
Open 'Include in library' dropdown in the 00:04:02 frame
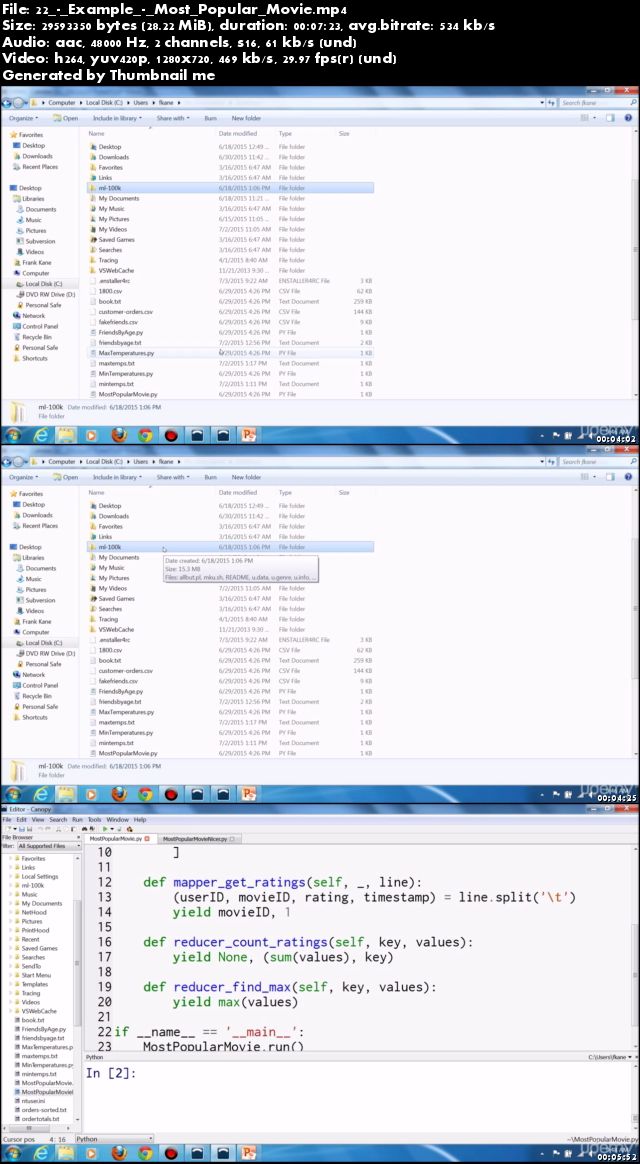(x=117, y=118)
